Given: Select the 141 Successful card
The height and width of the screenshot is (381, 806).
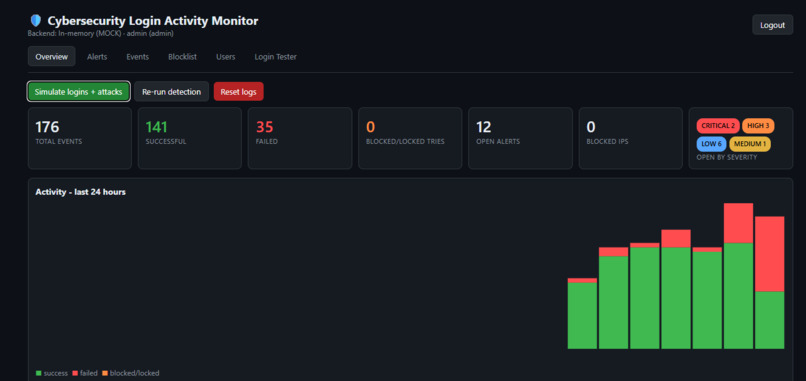Looking at the screenshot, I should point(190,138).
